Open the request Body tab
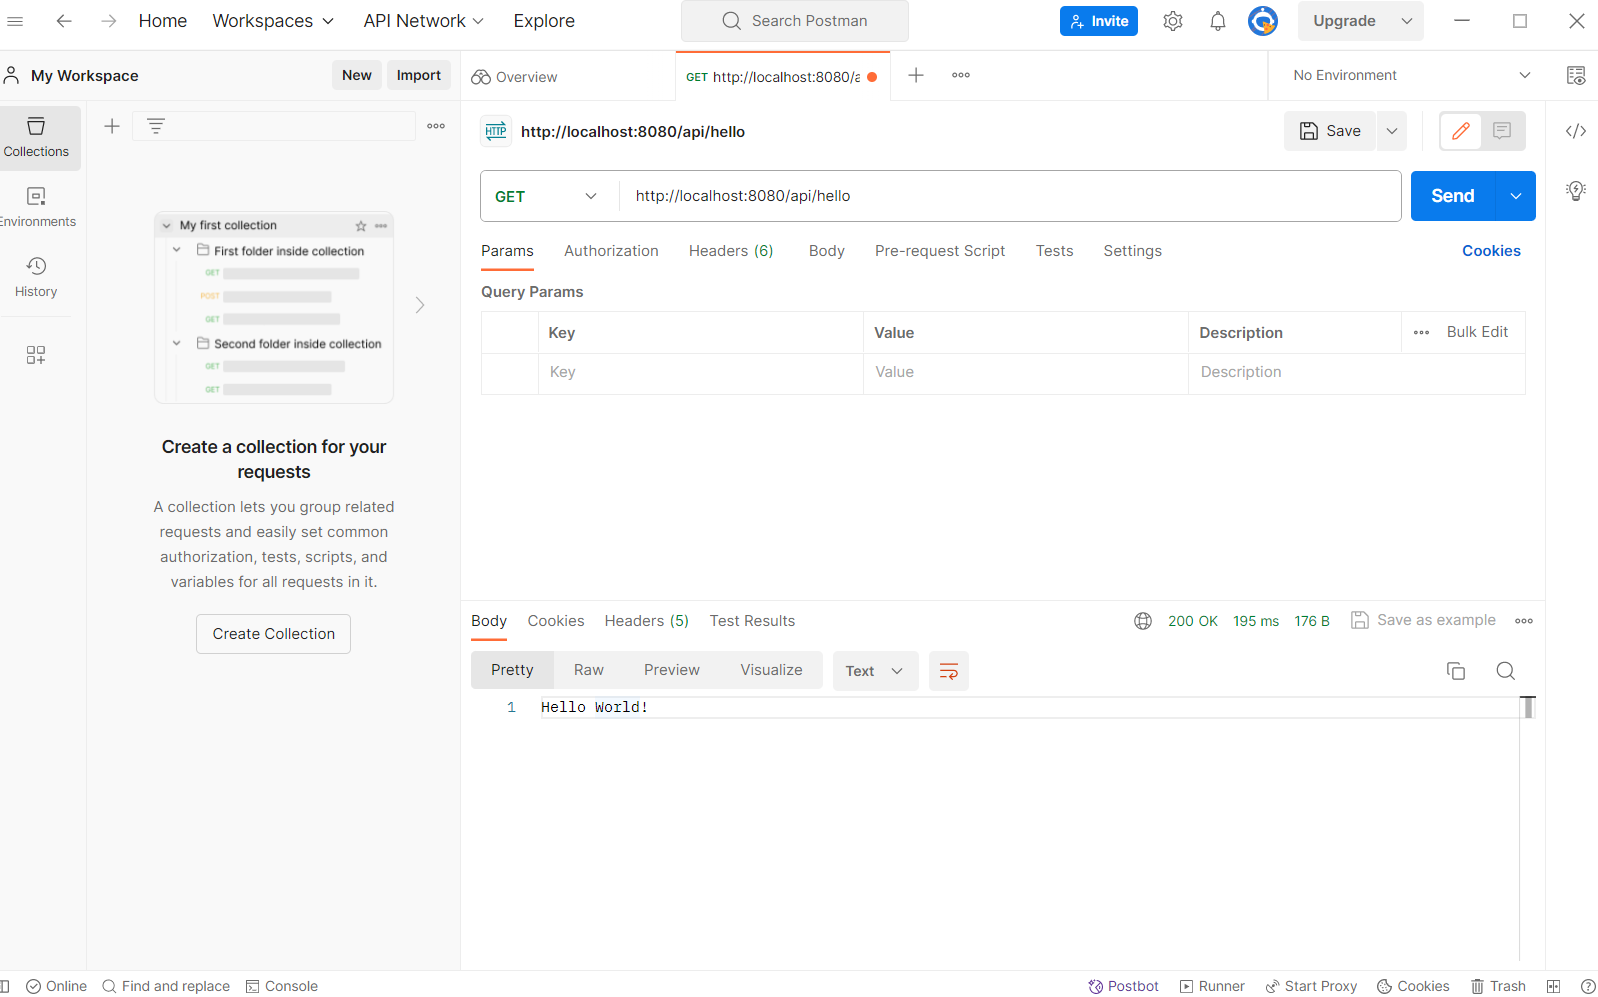Image resolution: width=1598 pixels, height=997 pixels. point(827,251)
